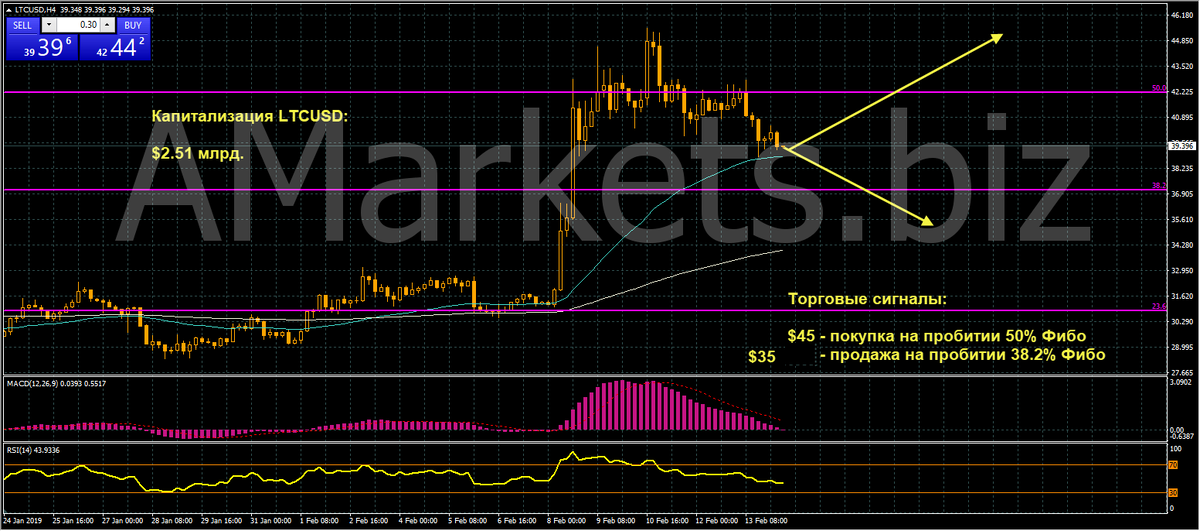The height and width of the screenshot is (531, 1200).
Task: Select the '$45 - покупка на пробитии 50% Фибо' label
Action: click(x=937, y=335)
